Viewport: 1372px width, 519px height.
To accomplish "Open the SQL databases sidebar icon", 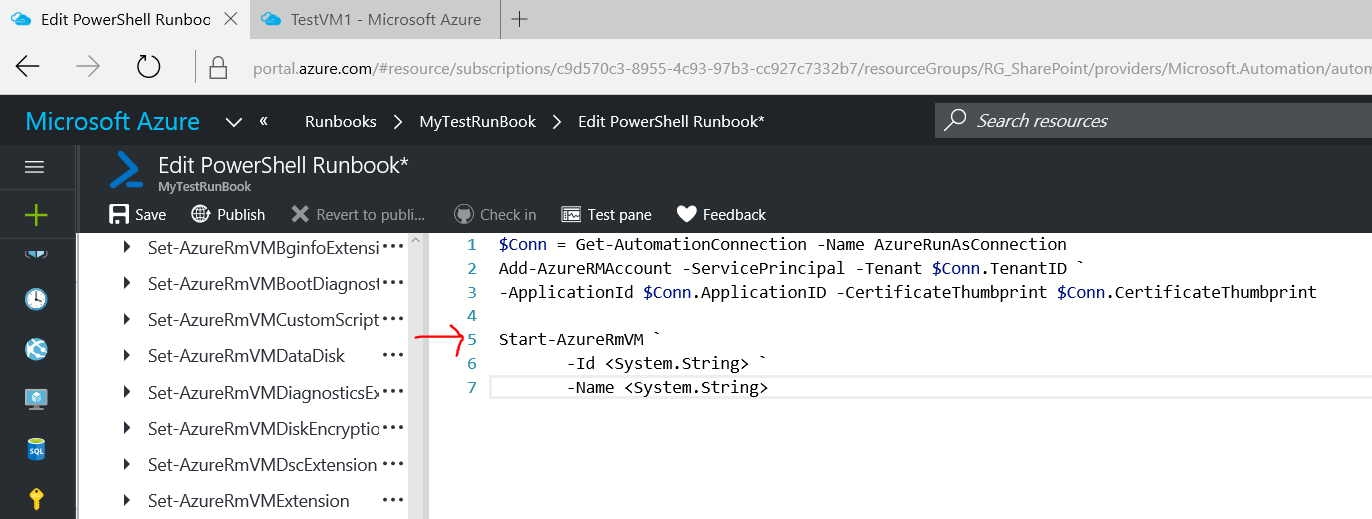I will [x=36, y=449].
